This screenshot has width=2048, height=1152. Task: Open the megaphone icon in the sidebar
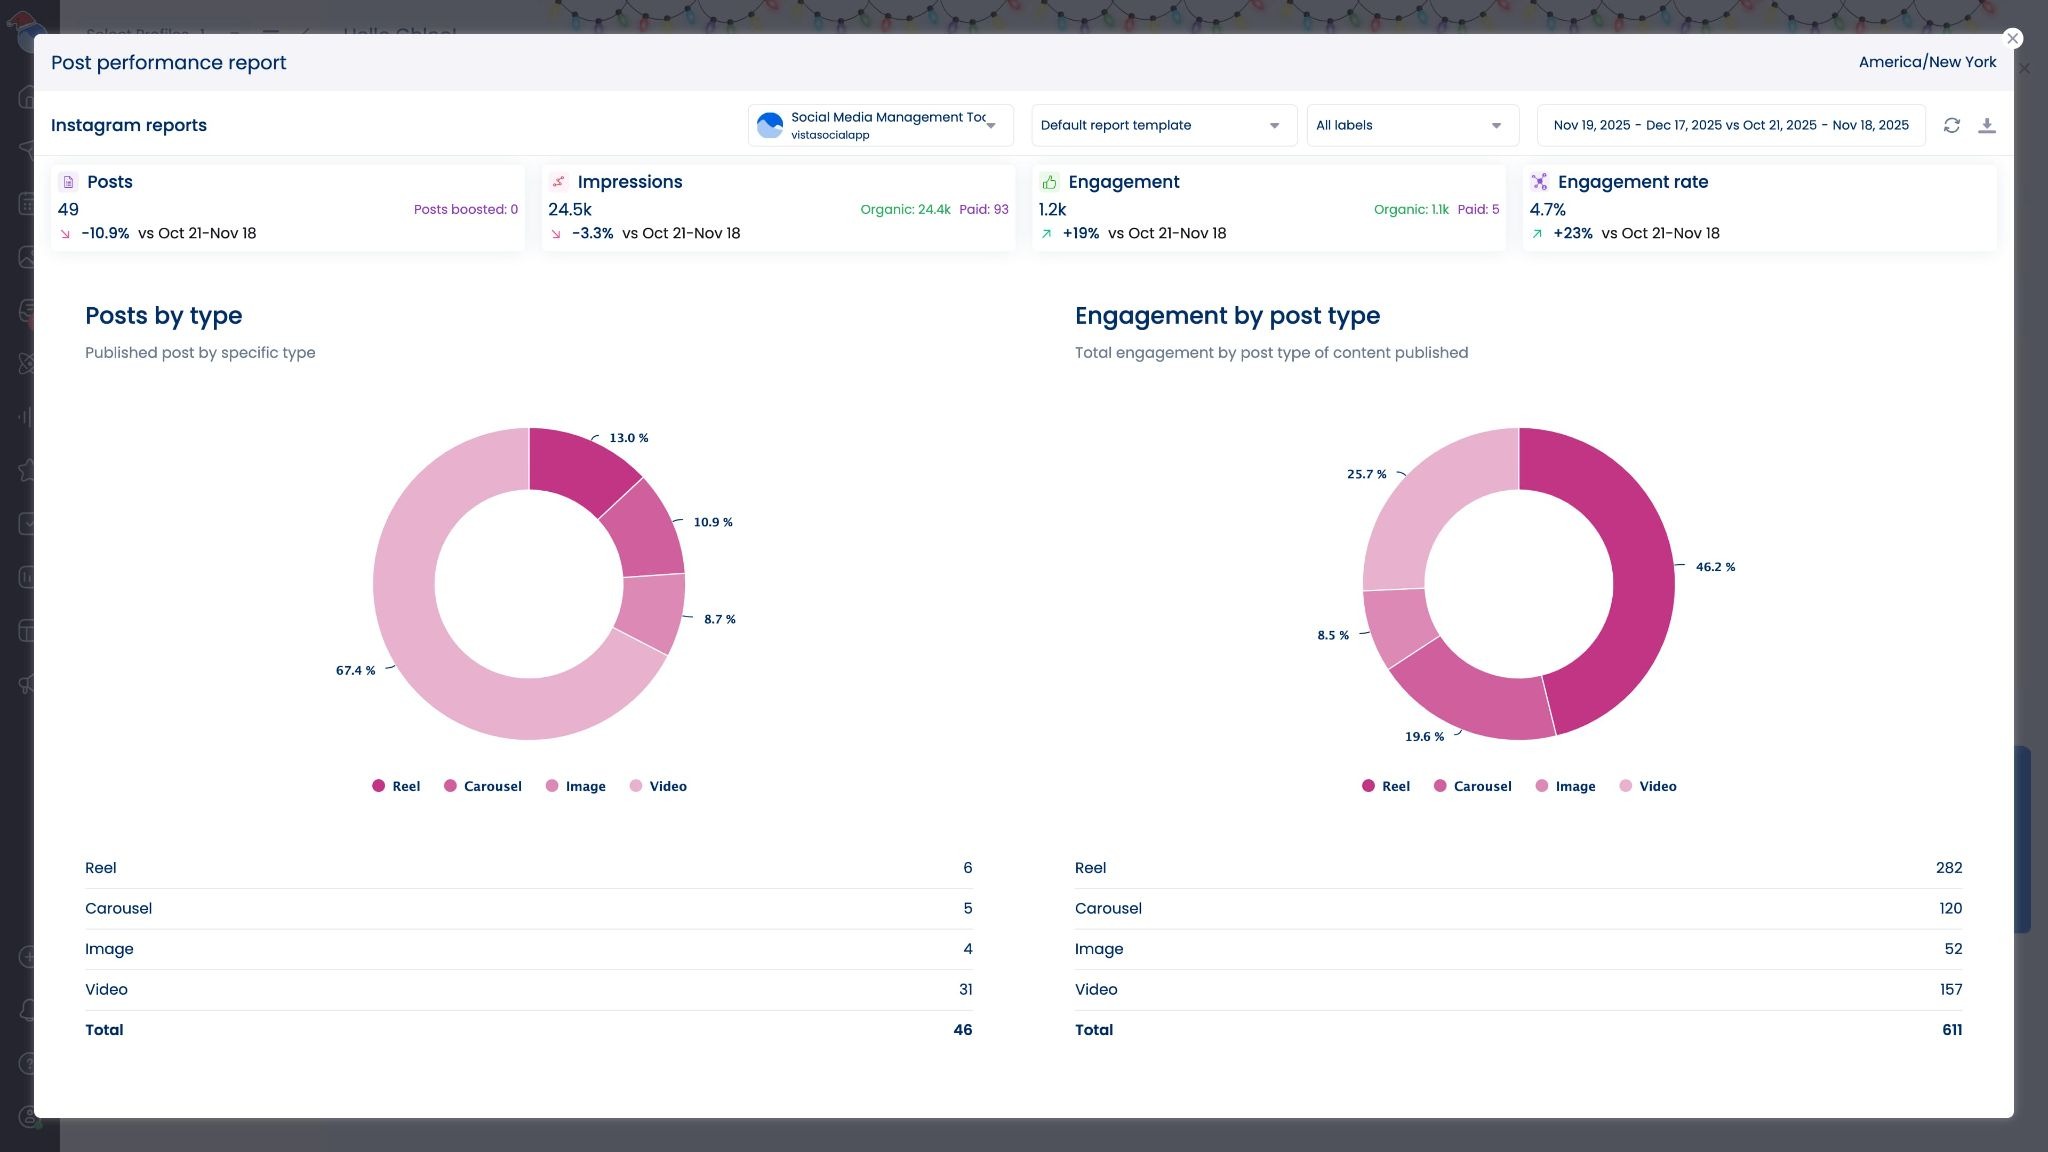pos(27,684)
